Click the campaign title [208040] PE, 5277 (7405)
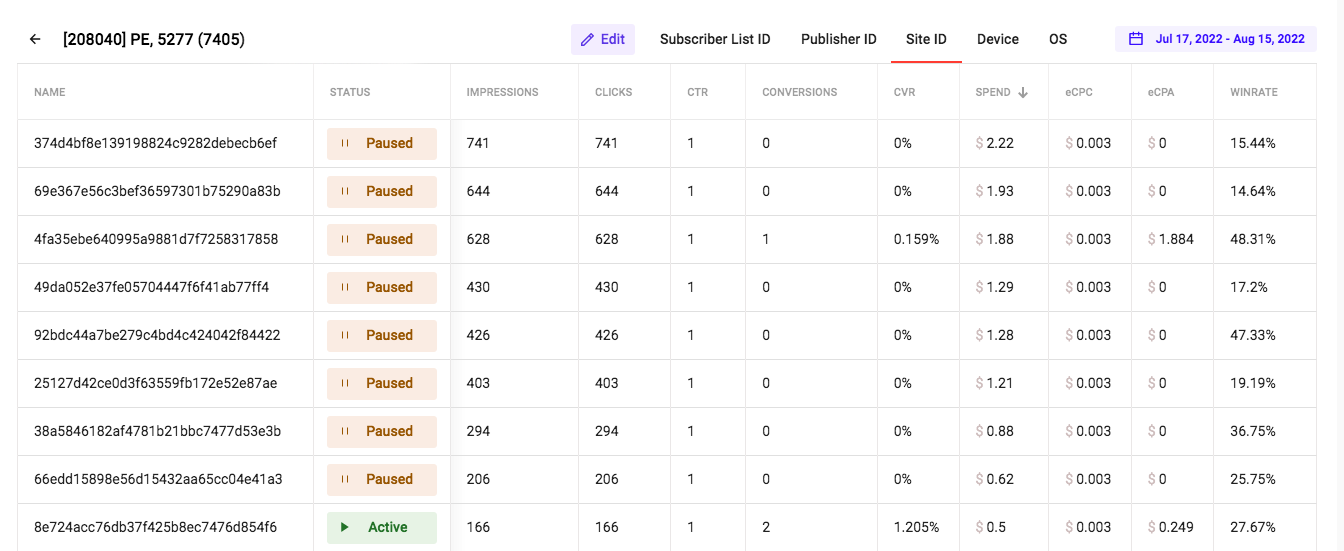 (154, 39)
